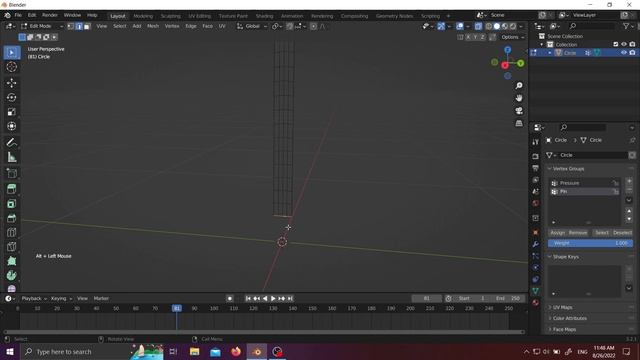Toggle X axis mesh mirror

click(x=468, y=37)
